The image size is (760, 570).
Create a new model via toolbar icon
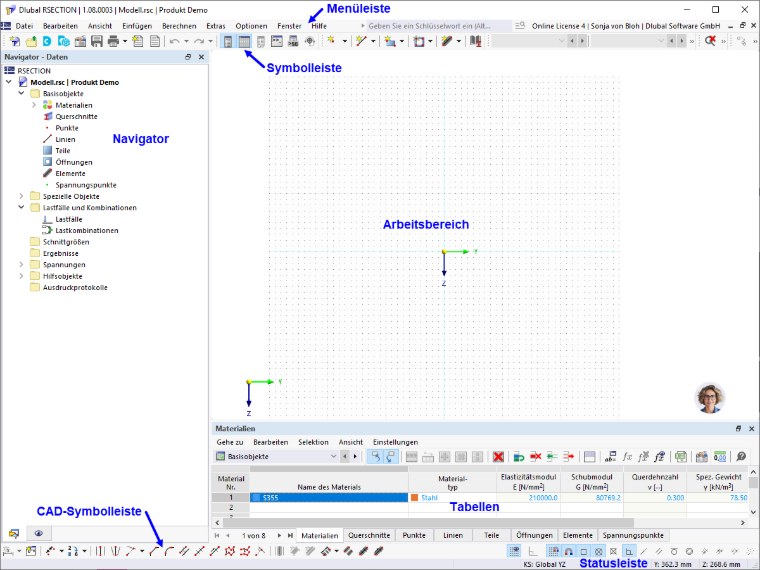pos(15,41)
